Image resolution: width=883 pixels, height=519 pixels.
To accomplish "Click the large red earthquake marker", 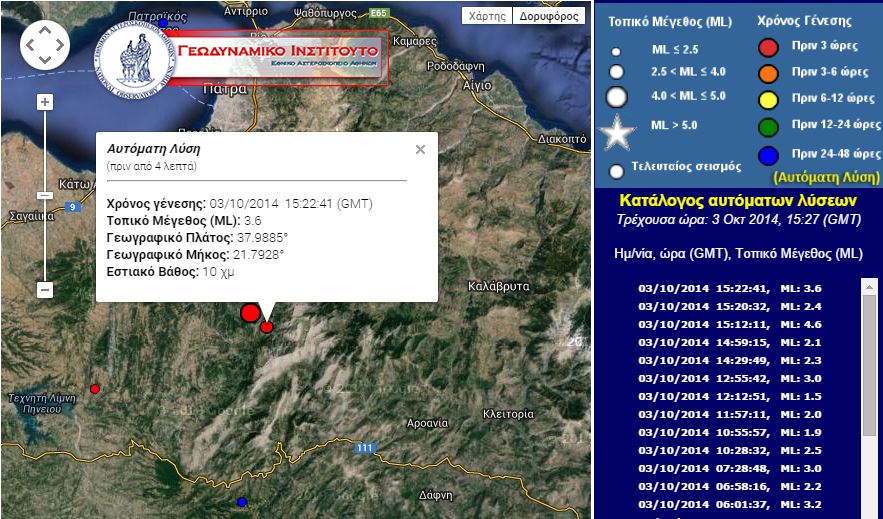I will (x=250, y=313).
